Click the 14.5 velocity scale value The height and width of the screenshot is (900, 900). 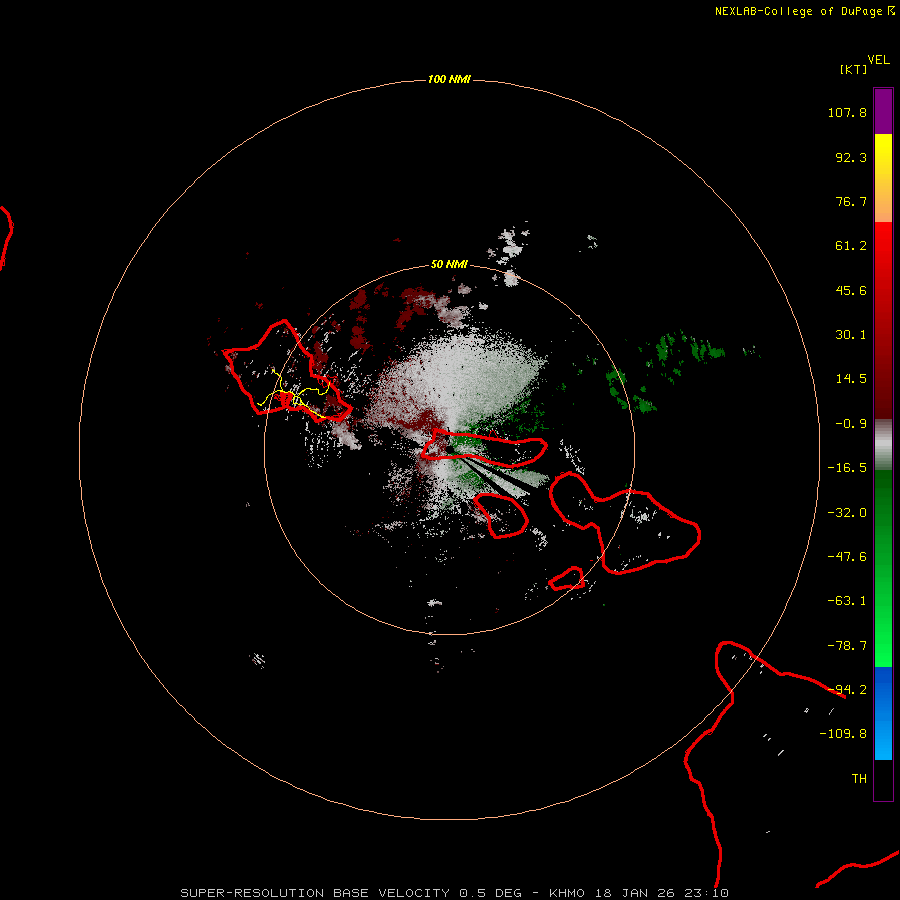(x=851, y=379)
